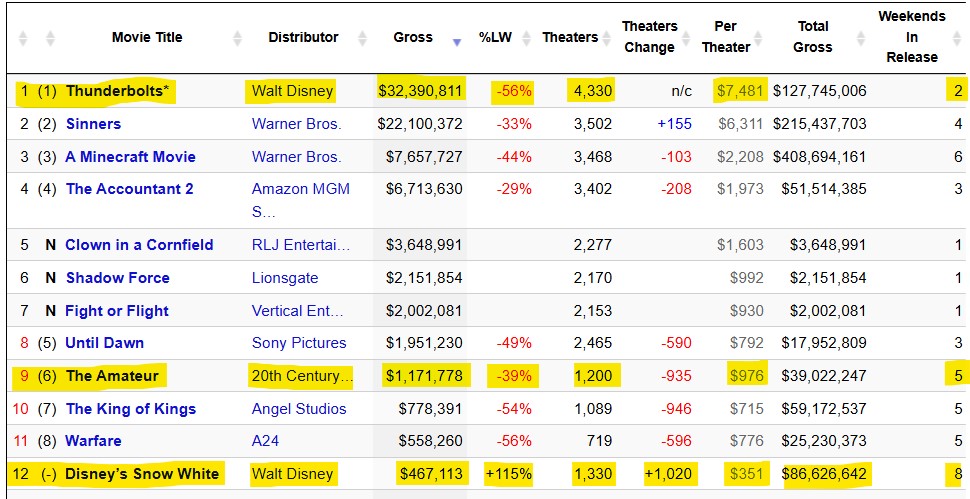Click sort arrows beside %LW header
The width and height of the screenshot is (970, 499).
pyautogui.click(x=526, y=38)
